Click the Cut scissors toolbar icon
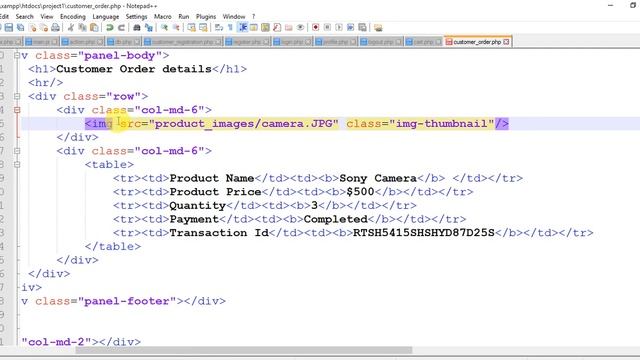This screenshot has width=640, height=360. (71, 28)
